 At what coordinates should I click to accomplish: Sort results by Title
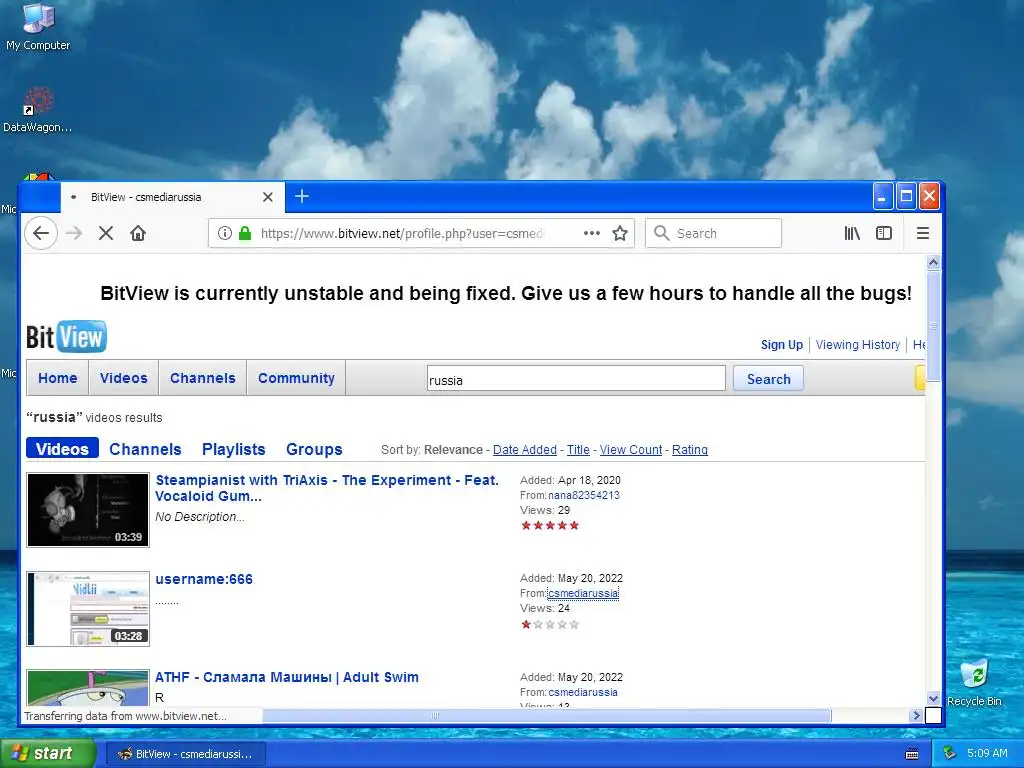coord(578,449)
